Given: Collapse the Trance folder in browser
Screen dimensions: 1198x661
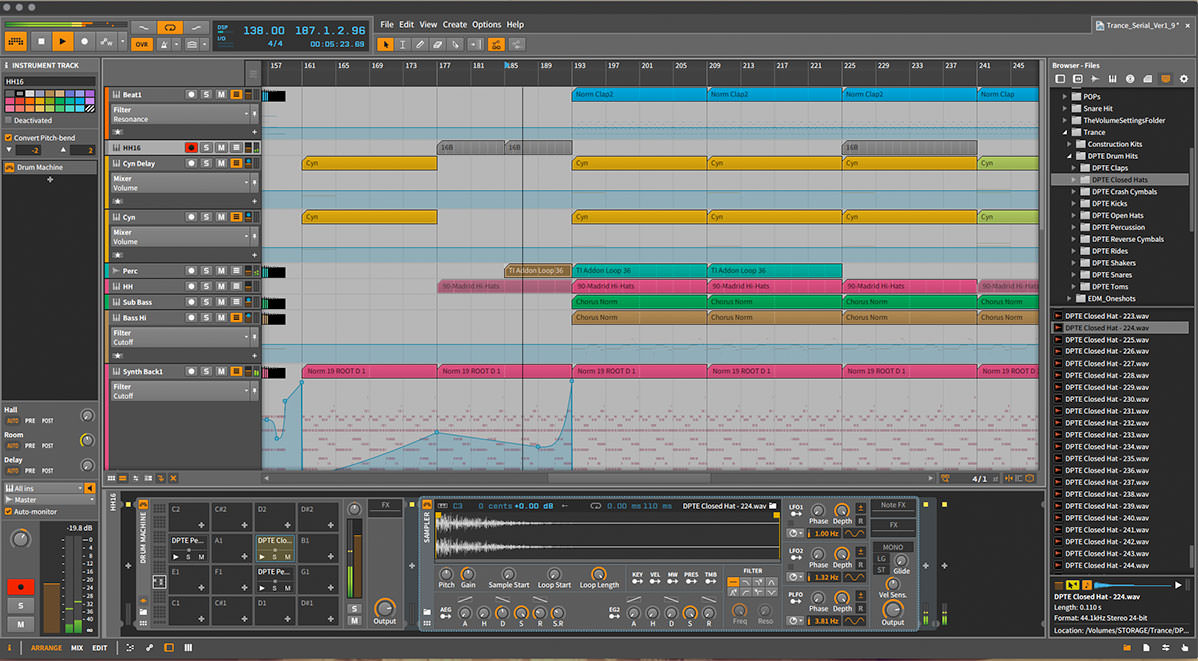Looking at the screenshot, I should pos(1063,132).
